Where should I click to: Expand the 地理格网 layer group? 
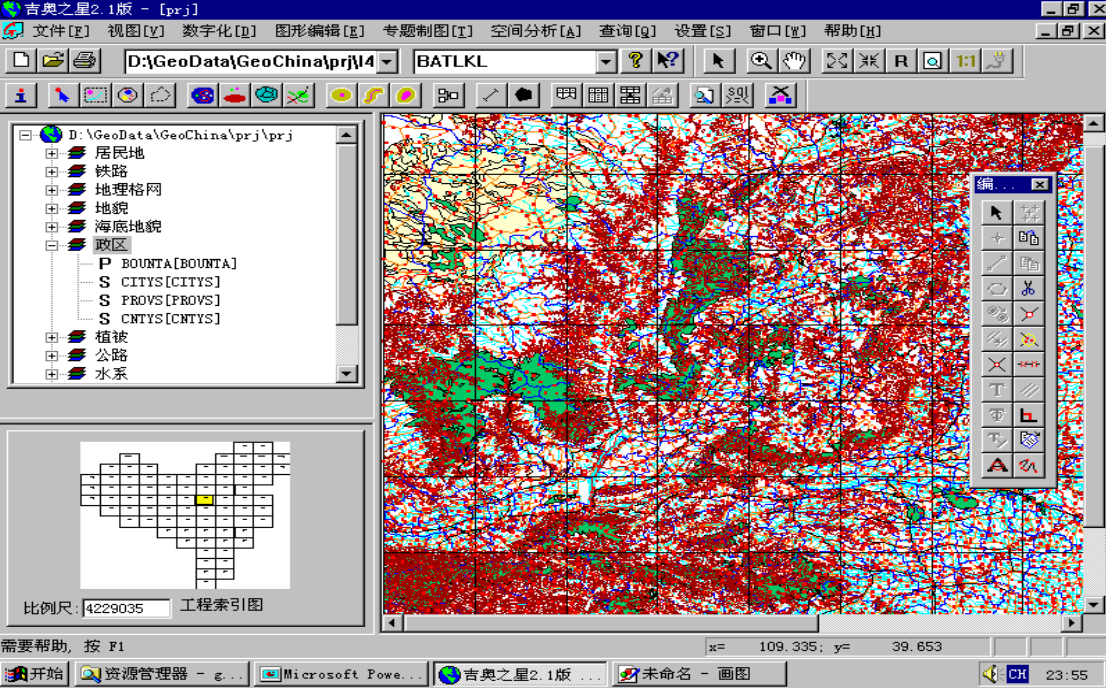point(51,190)
